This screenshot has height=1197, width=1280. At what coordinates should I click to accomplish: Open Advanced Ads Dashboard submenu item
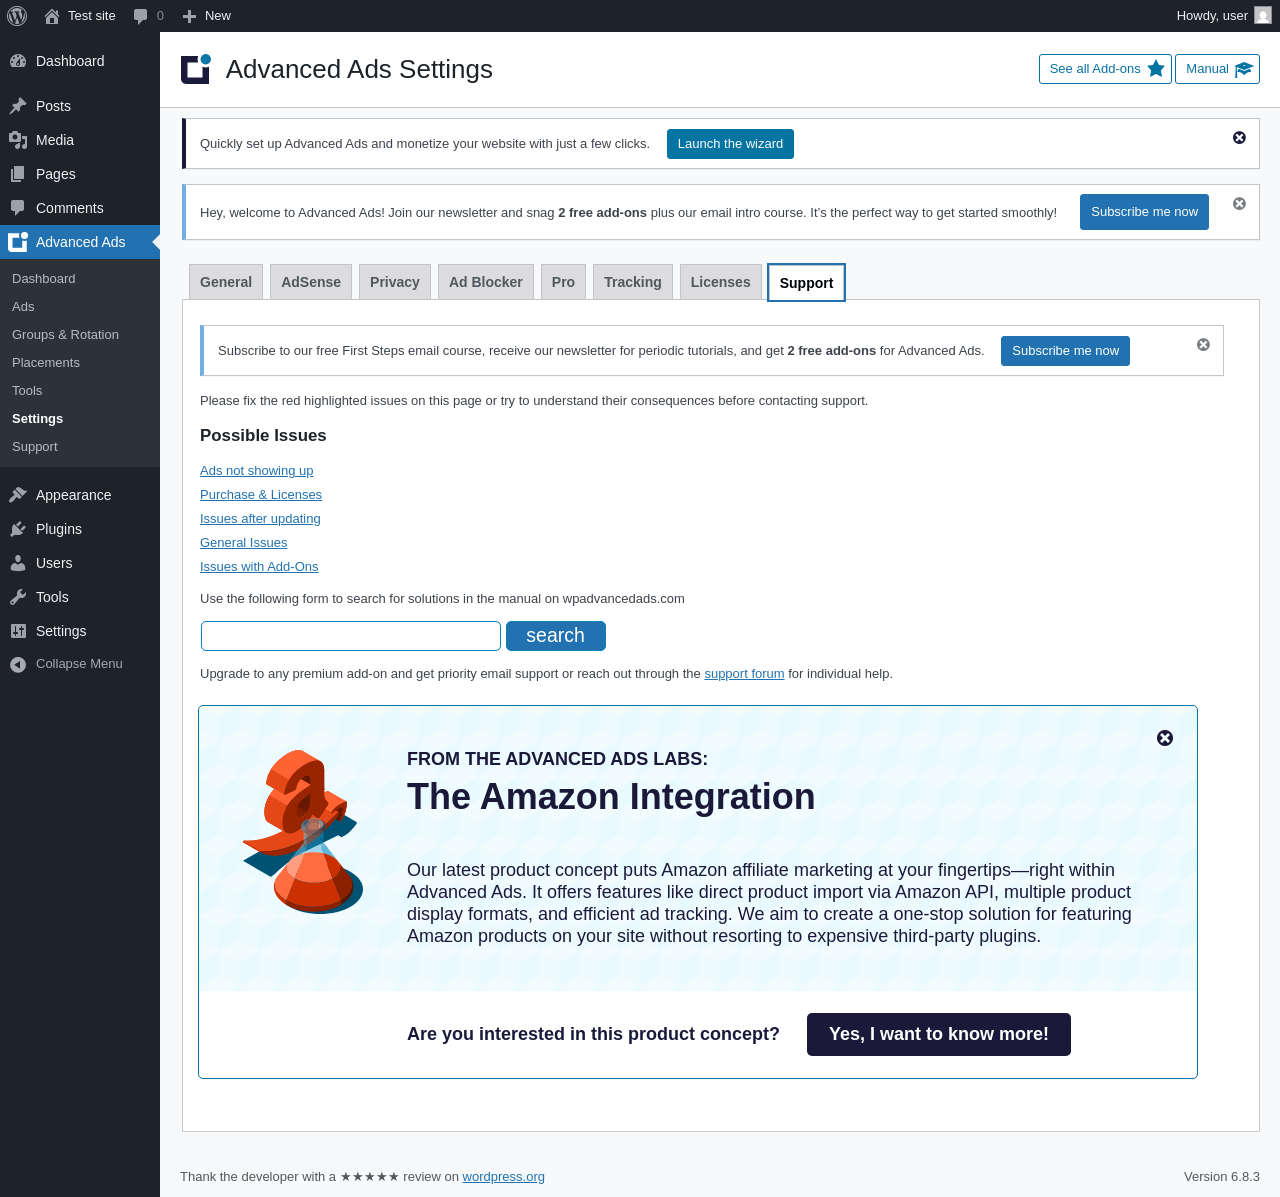tap(80, 279)
